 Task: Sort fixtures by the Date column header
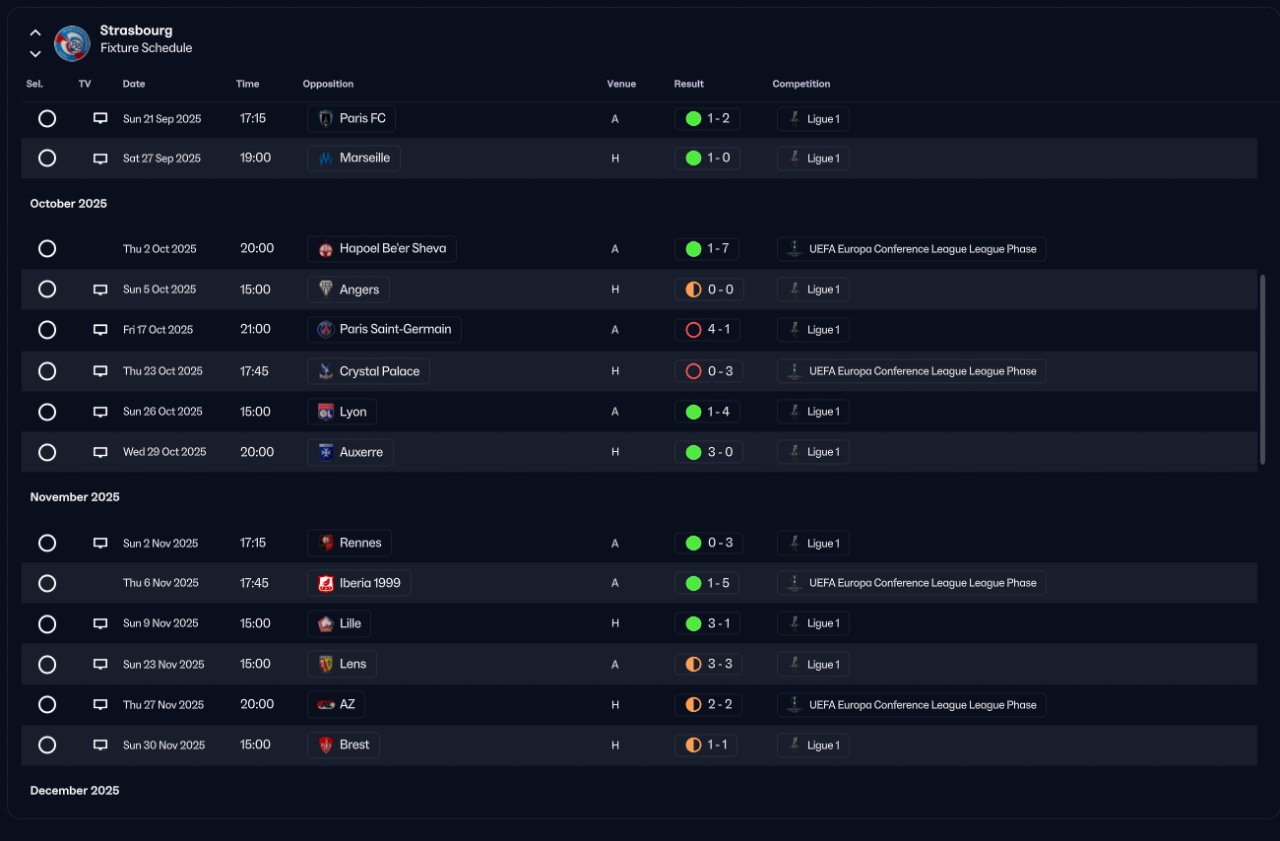coord(134,84)
